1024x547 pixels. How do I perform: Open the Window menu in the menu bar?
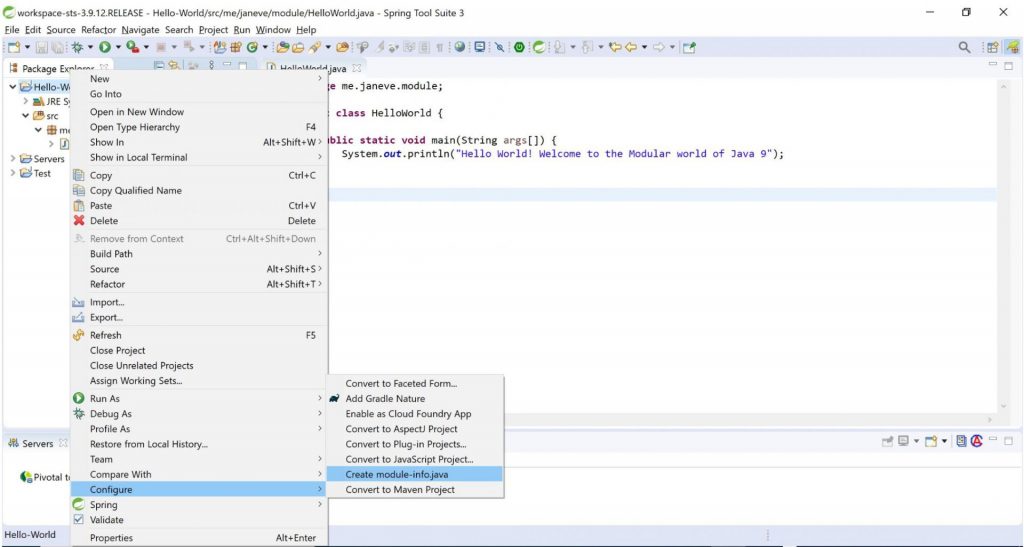[273, 30]
